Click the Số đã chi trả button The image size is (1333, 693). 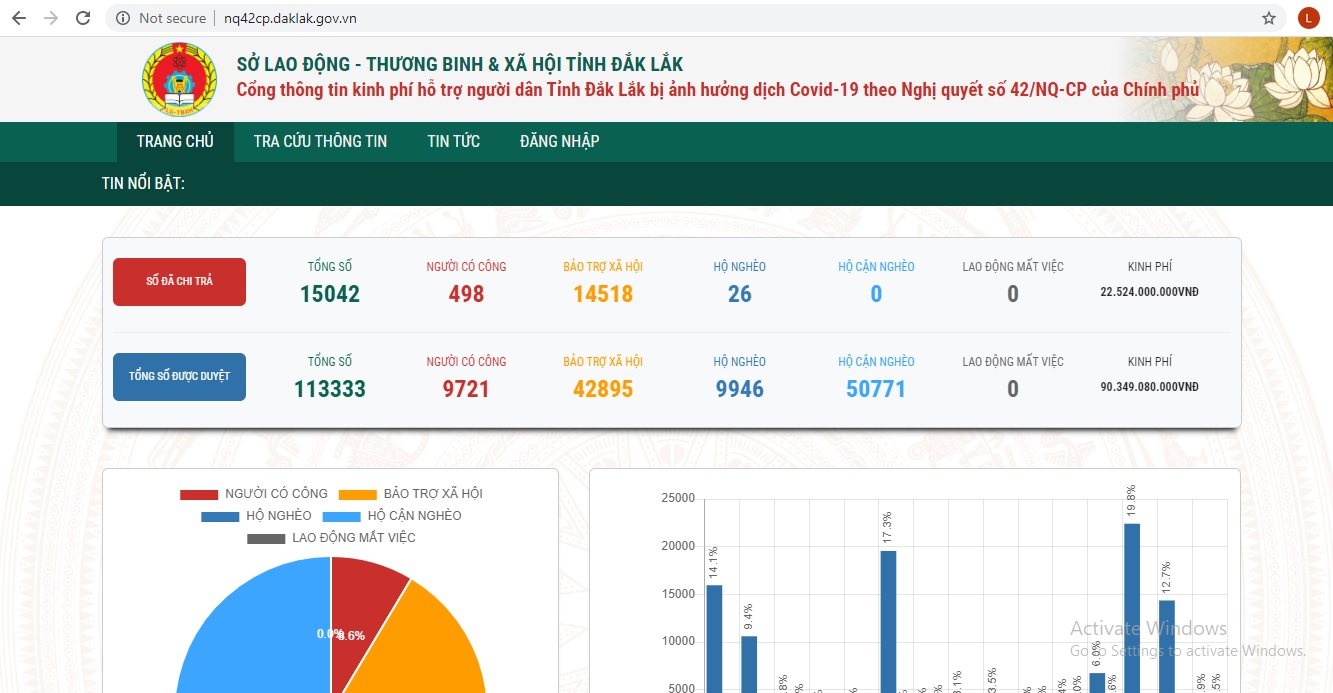click(x=179, y=282)
